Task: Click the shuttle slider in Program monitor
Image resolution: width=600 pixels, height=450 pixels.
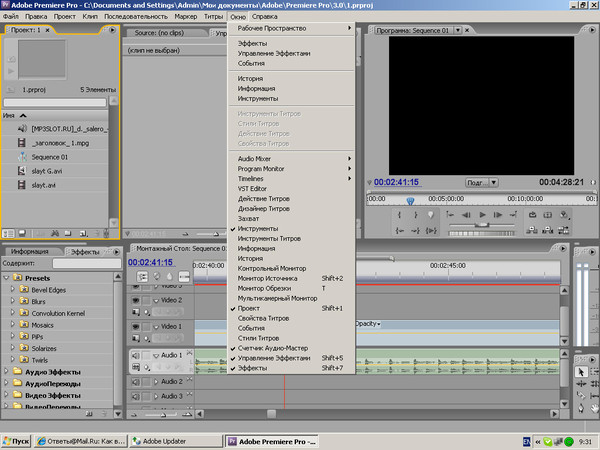Action: pos(482,225)
